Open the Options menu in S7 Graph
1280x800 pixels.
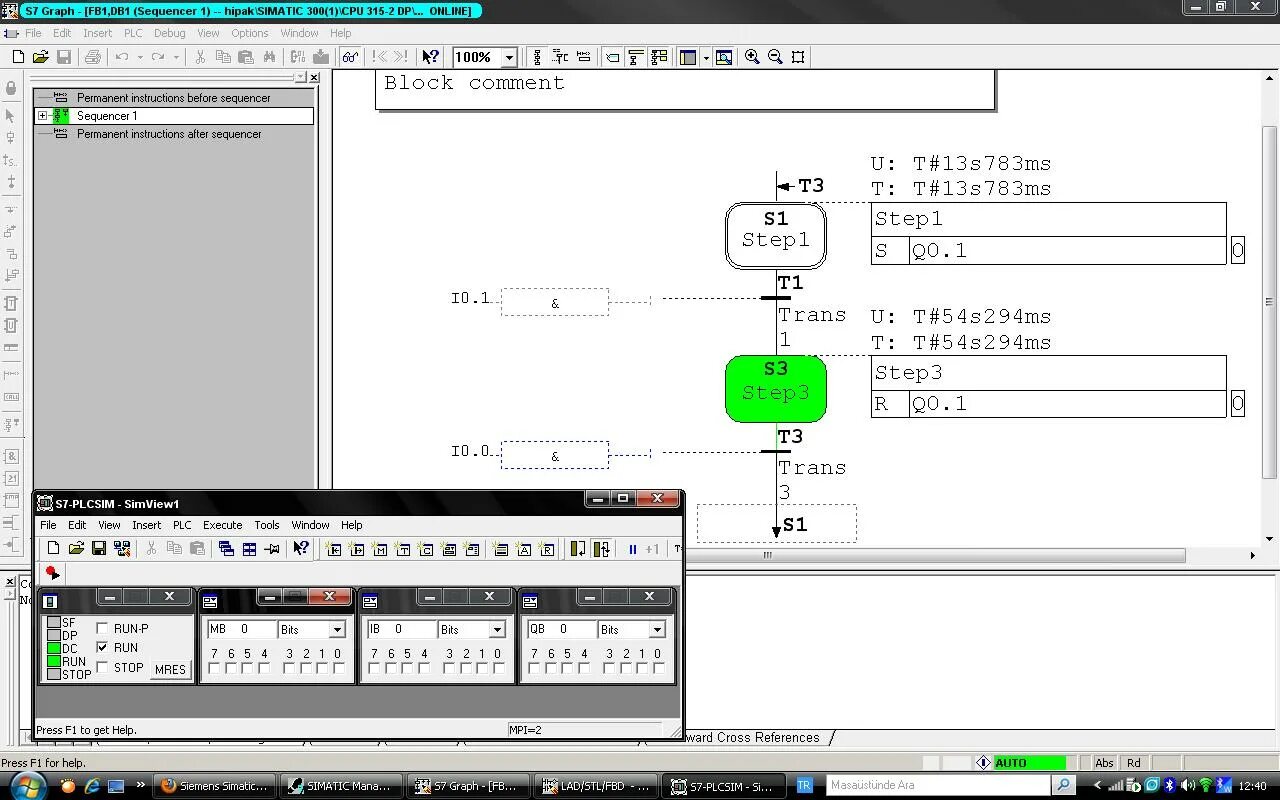[249, 33]
